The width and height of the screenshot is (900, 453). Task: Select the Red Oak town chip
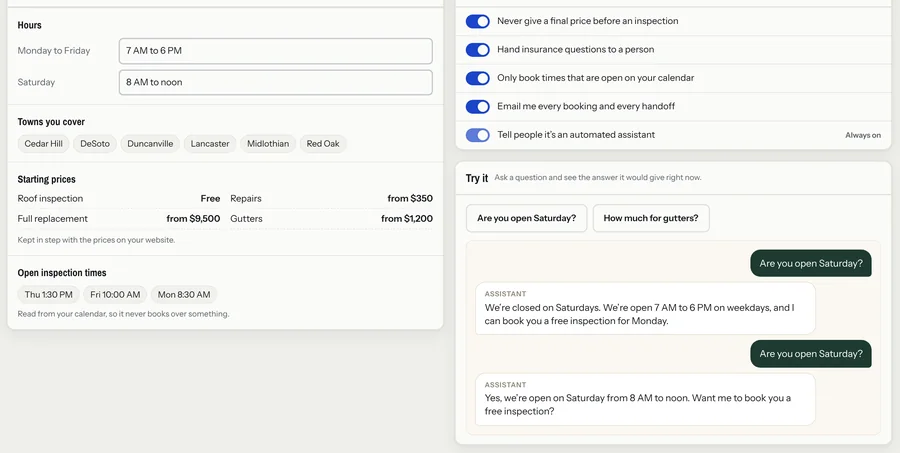point(323,144)
